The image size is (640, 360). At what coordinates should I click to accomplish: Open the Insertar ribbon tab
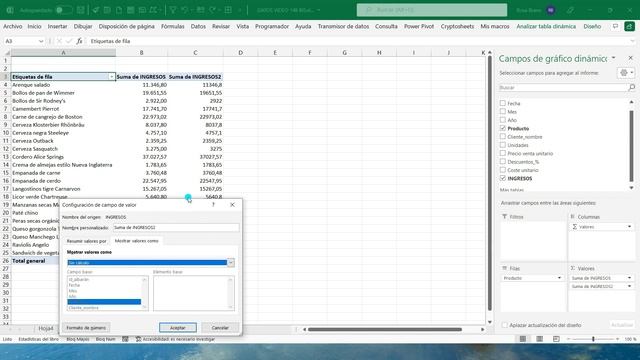[x=58, y=26]
